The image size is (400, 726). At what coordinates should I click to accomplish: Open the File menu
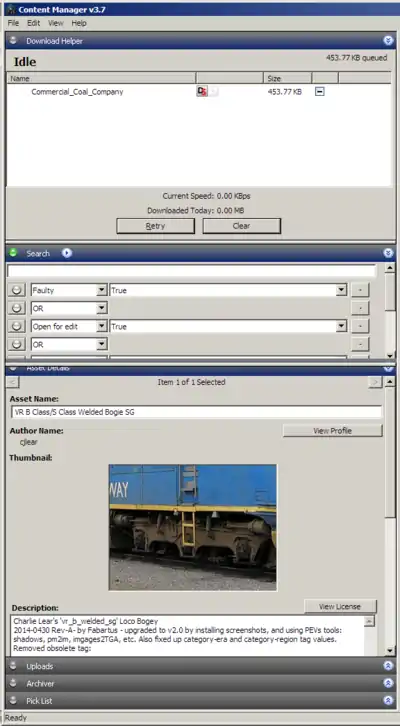(x=13, y=23)
